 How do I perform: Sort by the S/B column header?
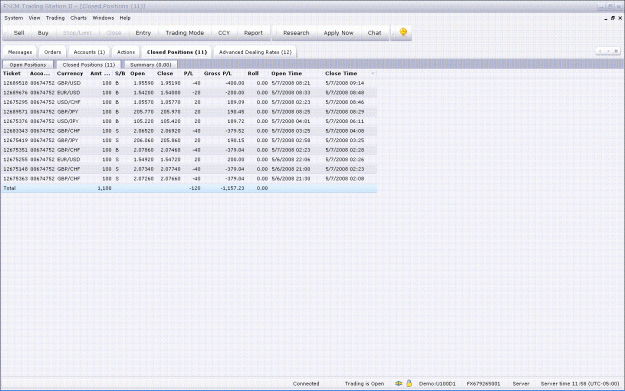coord(120,73)
